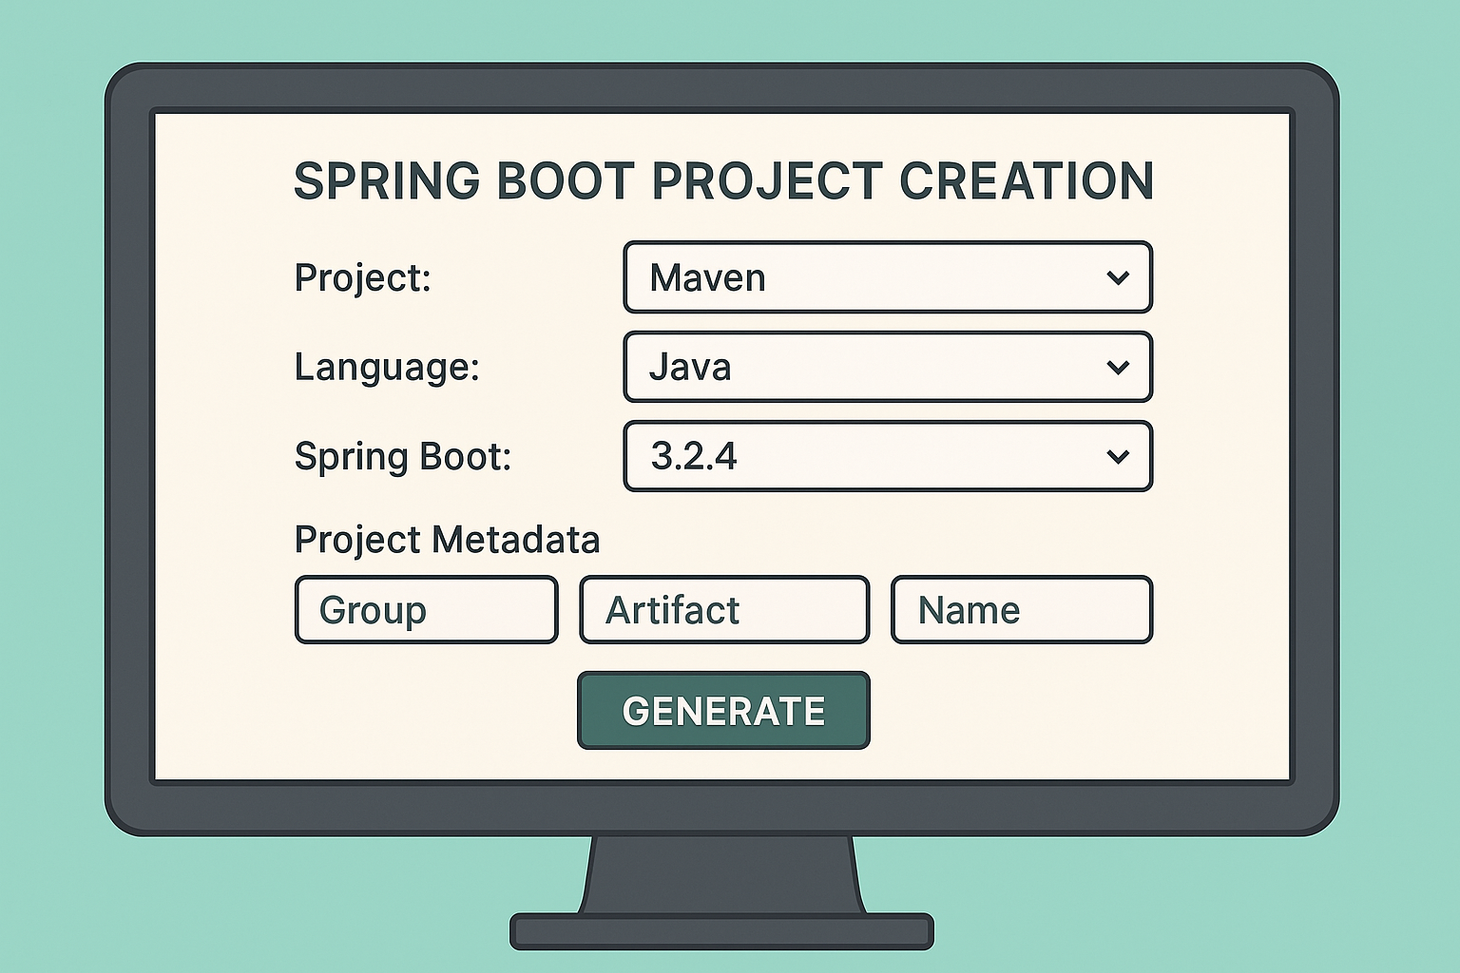This screenshot has width=1460, height=973.
Task: Click the chevron beside Java
Action: (x=1117, y=367)
